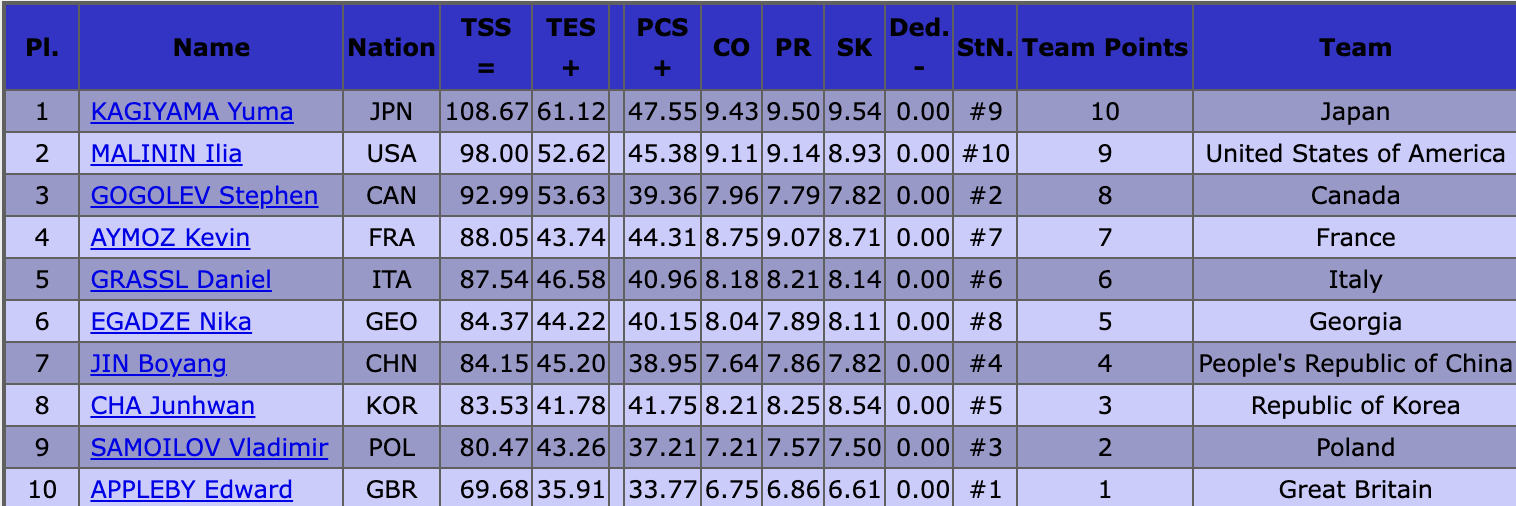
Task: Click Kagiyama's TSS score 108.67
Action: pos(486,111)
